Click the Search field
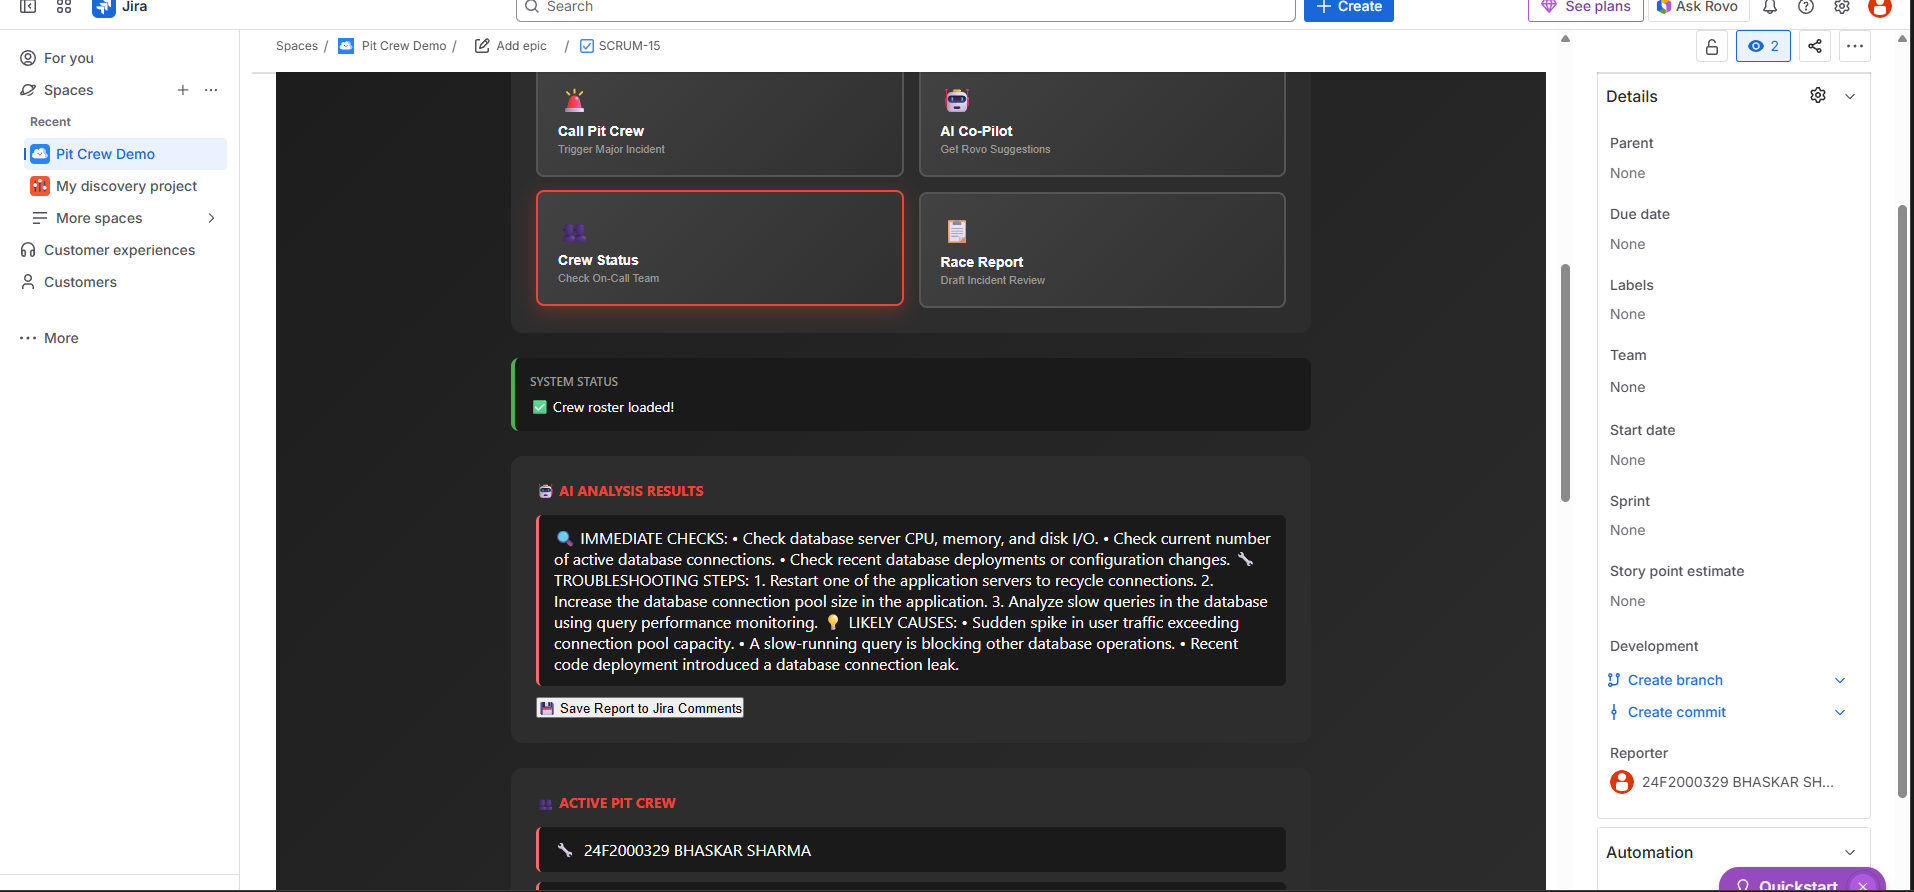 coord(906,8)
